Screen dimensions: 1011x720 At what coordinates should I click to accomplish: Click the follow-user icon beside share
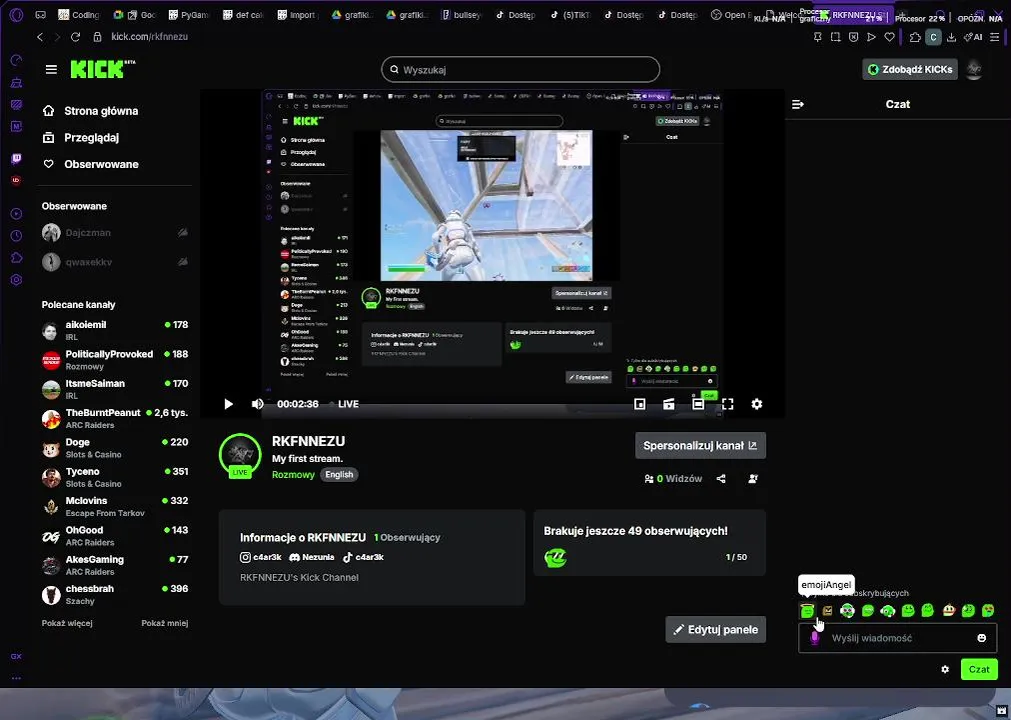coord(752,479)
